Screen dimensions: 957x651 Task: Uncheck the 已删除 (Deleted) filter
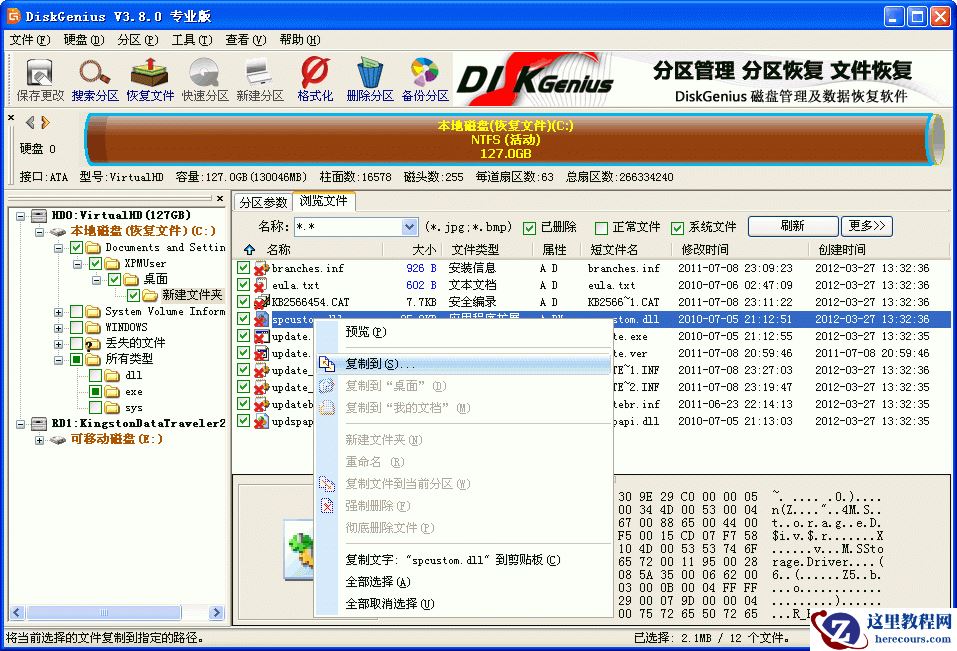coord(531,226)
